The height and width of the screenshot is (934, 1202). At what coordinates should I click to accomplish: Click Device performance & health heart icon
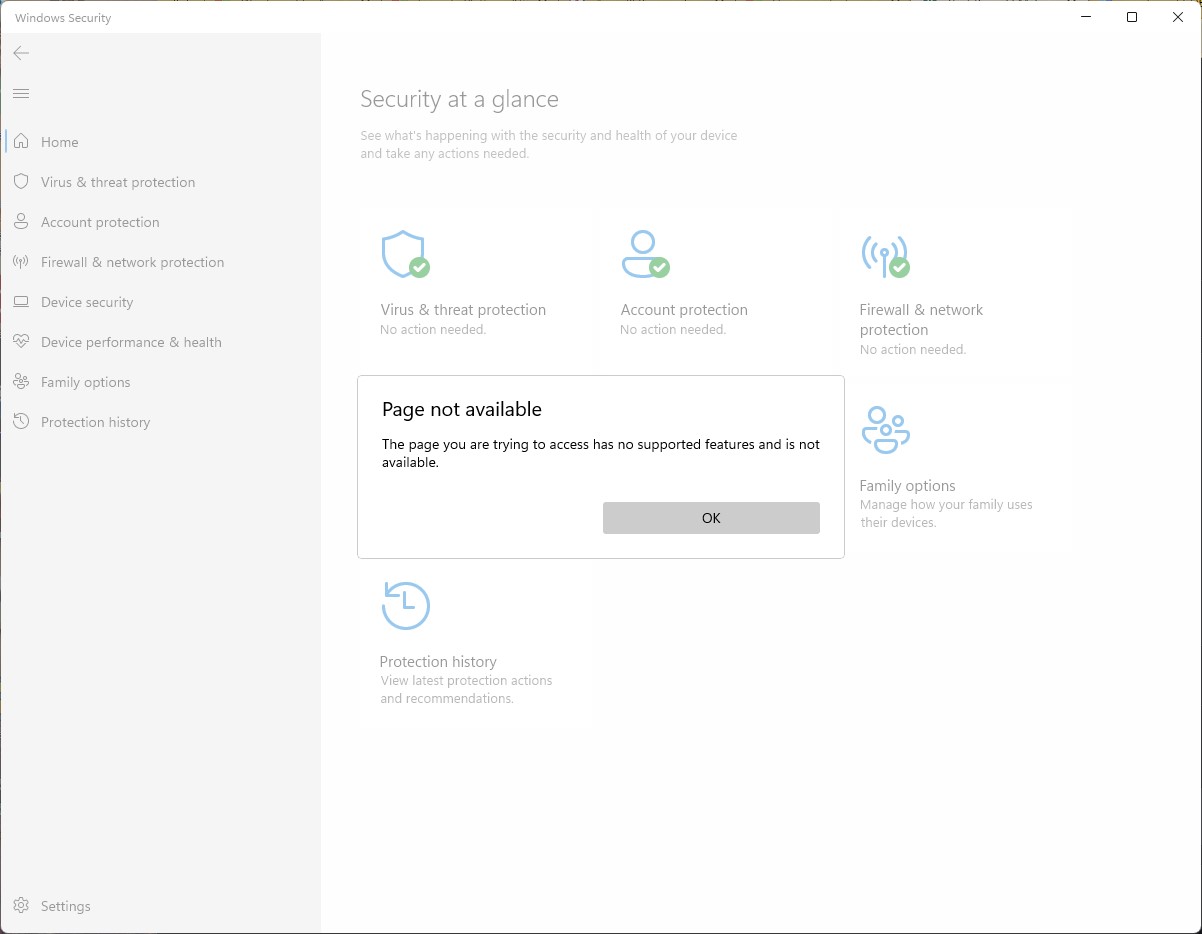tap(21, 342)
